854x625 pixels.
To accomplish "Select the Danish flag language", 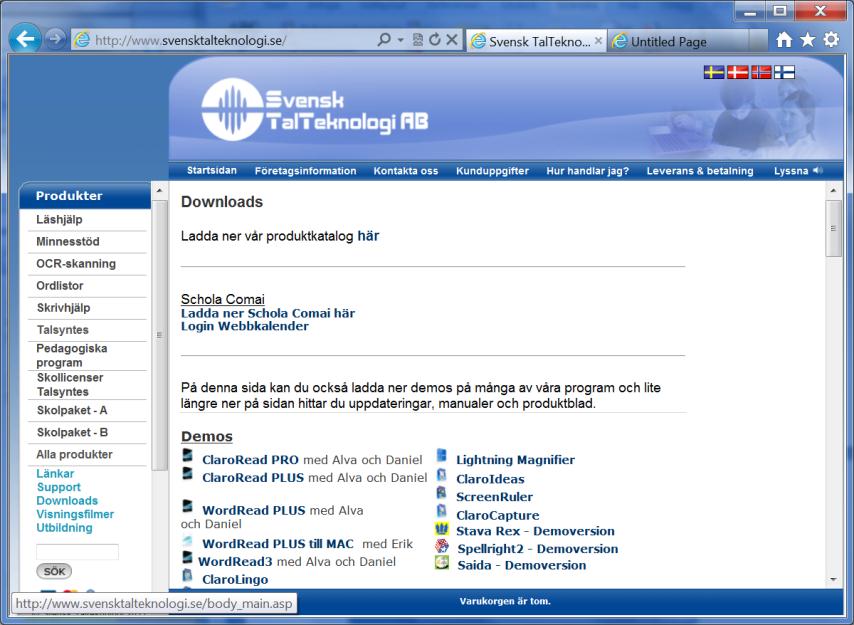I will point(737,72).
